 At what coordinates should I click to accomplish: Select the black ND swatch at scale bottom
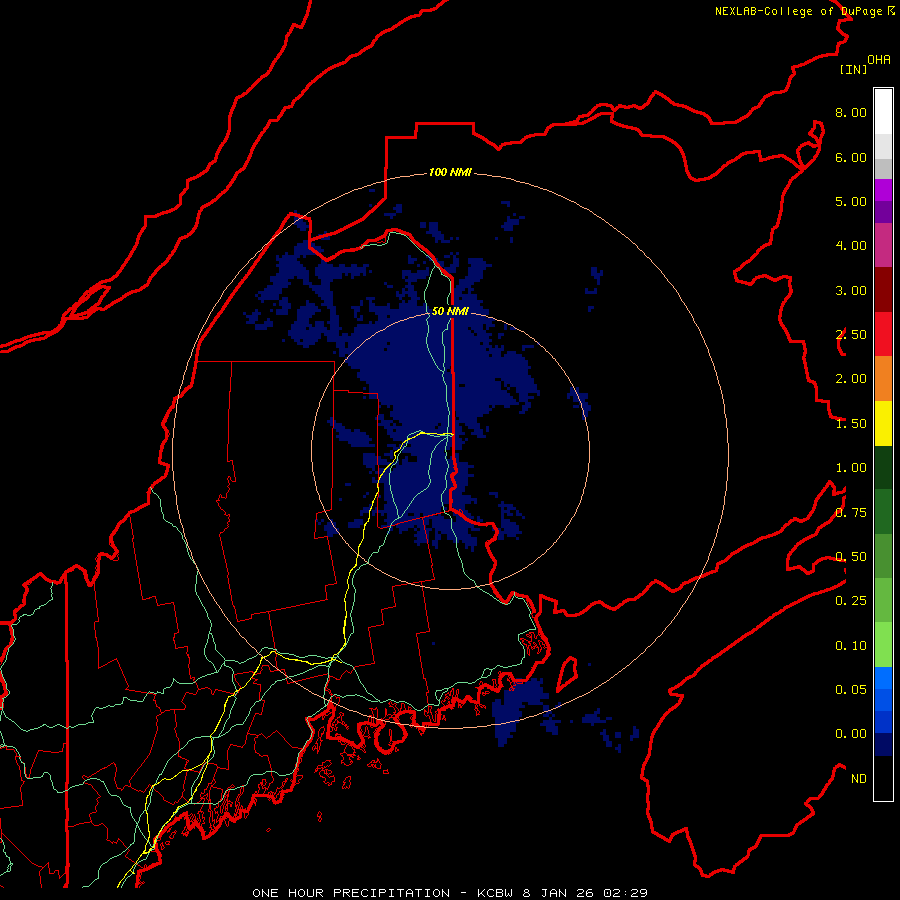(x=883, y=778)
